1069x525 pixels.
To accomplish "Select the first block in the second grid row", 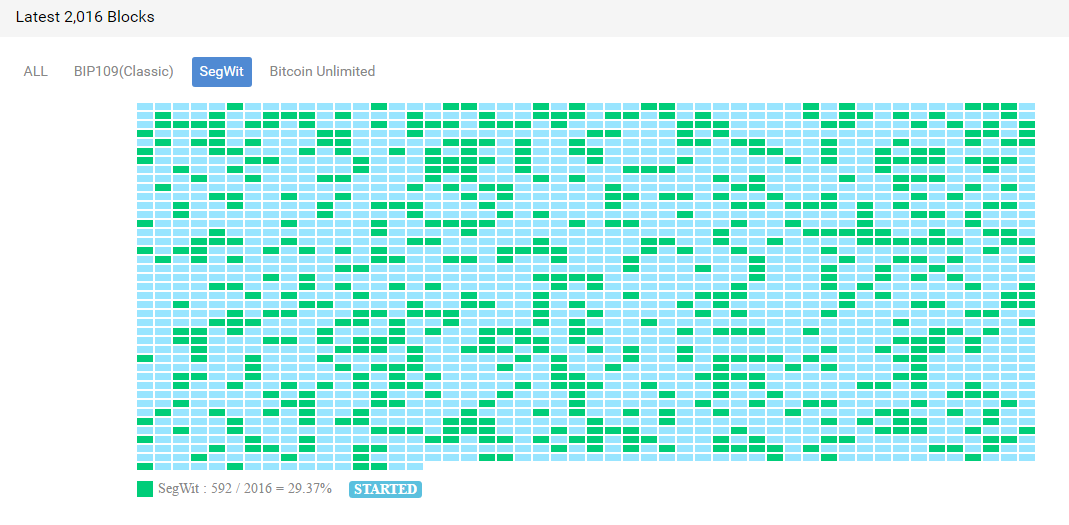I will tap(145, 115).
